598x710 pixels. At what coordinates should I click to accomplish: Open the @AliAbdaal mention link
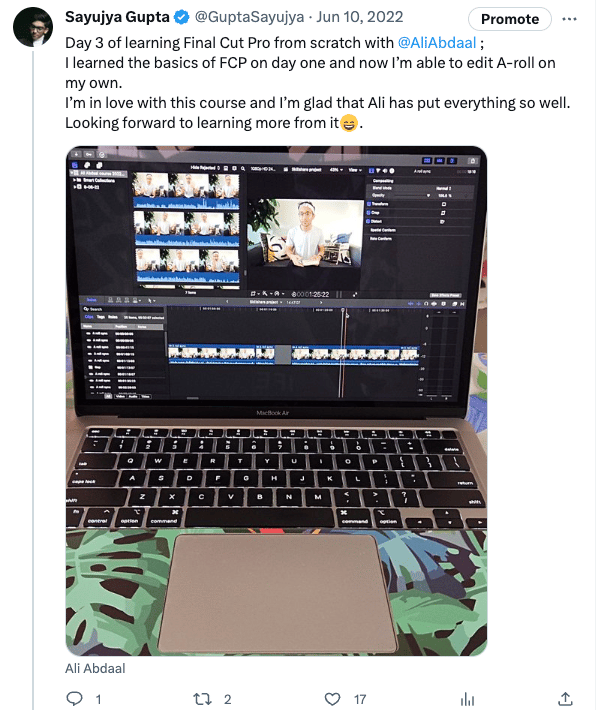(437, 43)
